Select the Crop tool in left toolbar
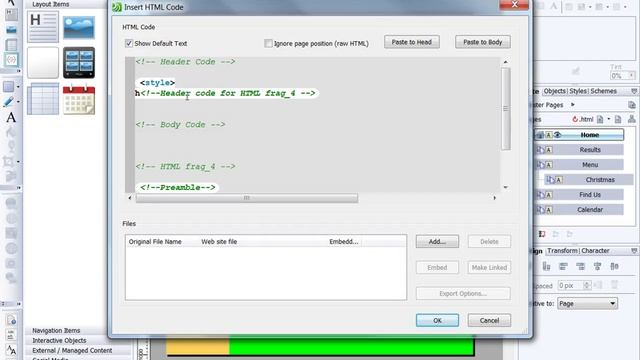The image size is (640, 360). point(8,162)
